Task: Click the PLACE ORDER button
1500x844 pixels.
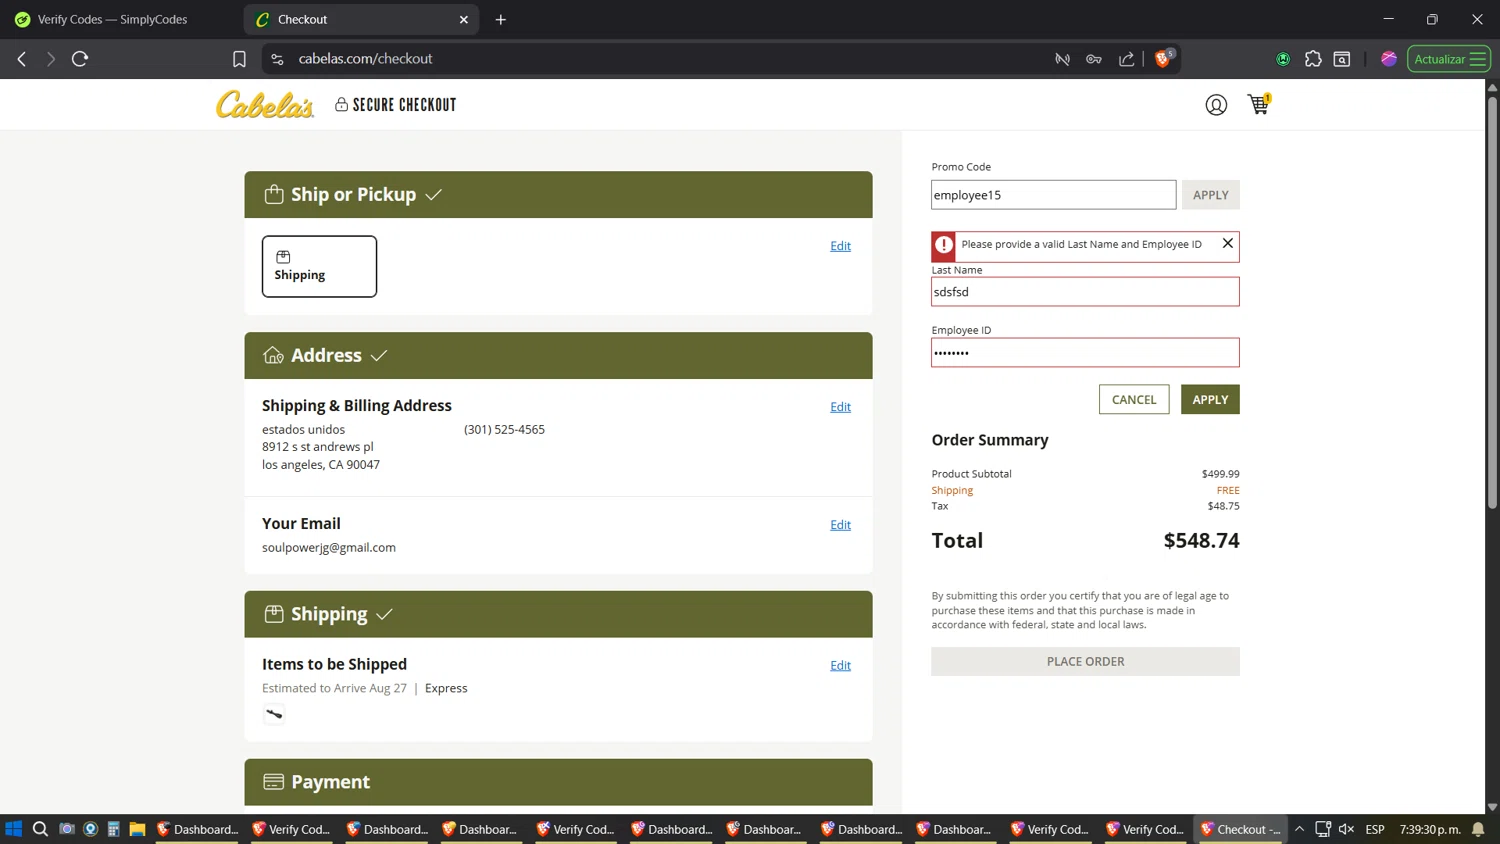Action: tap(1085, 661)
